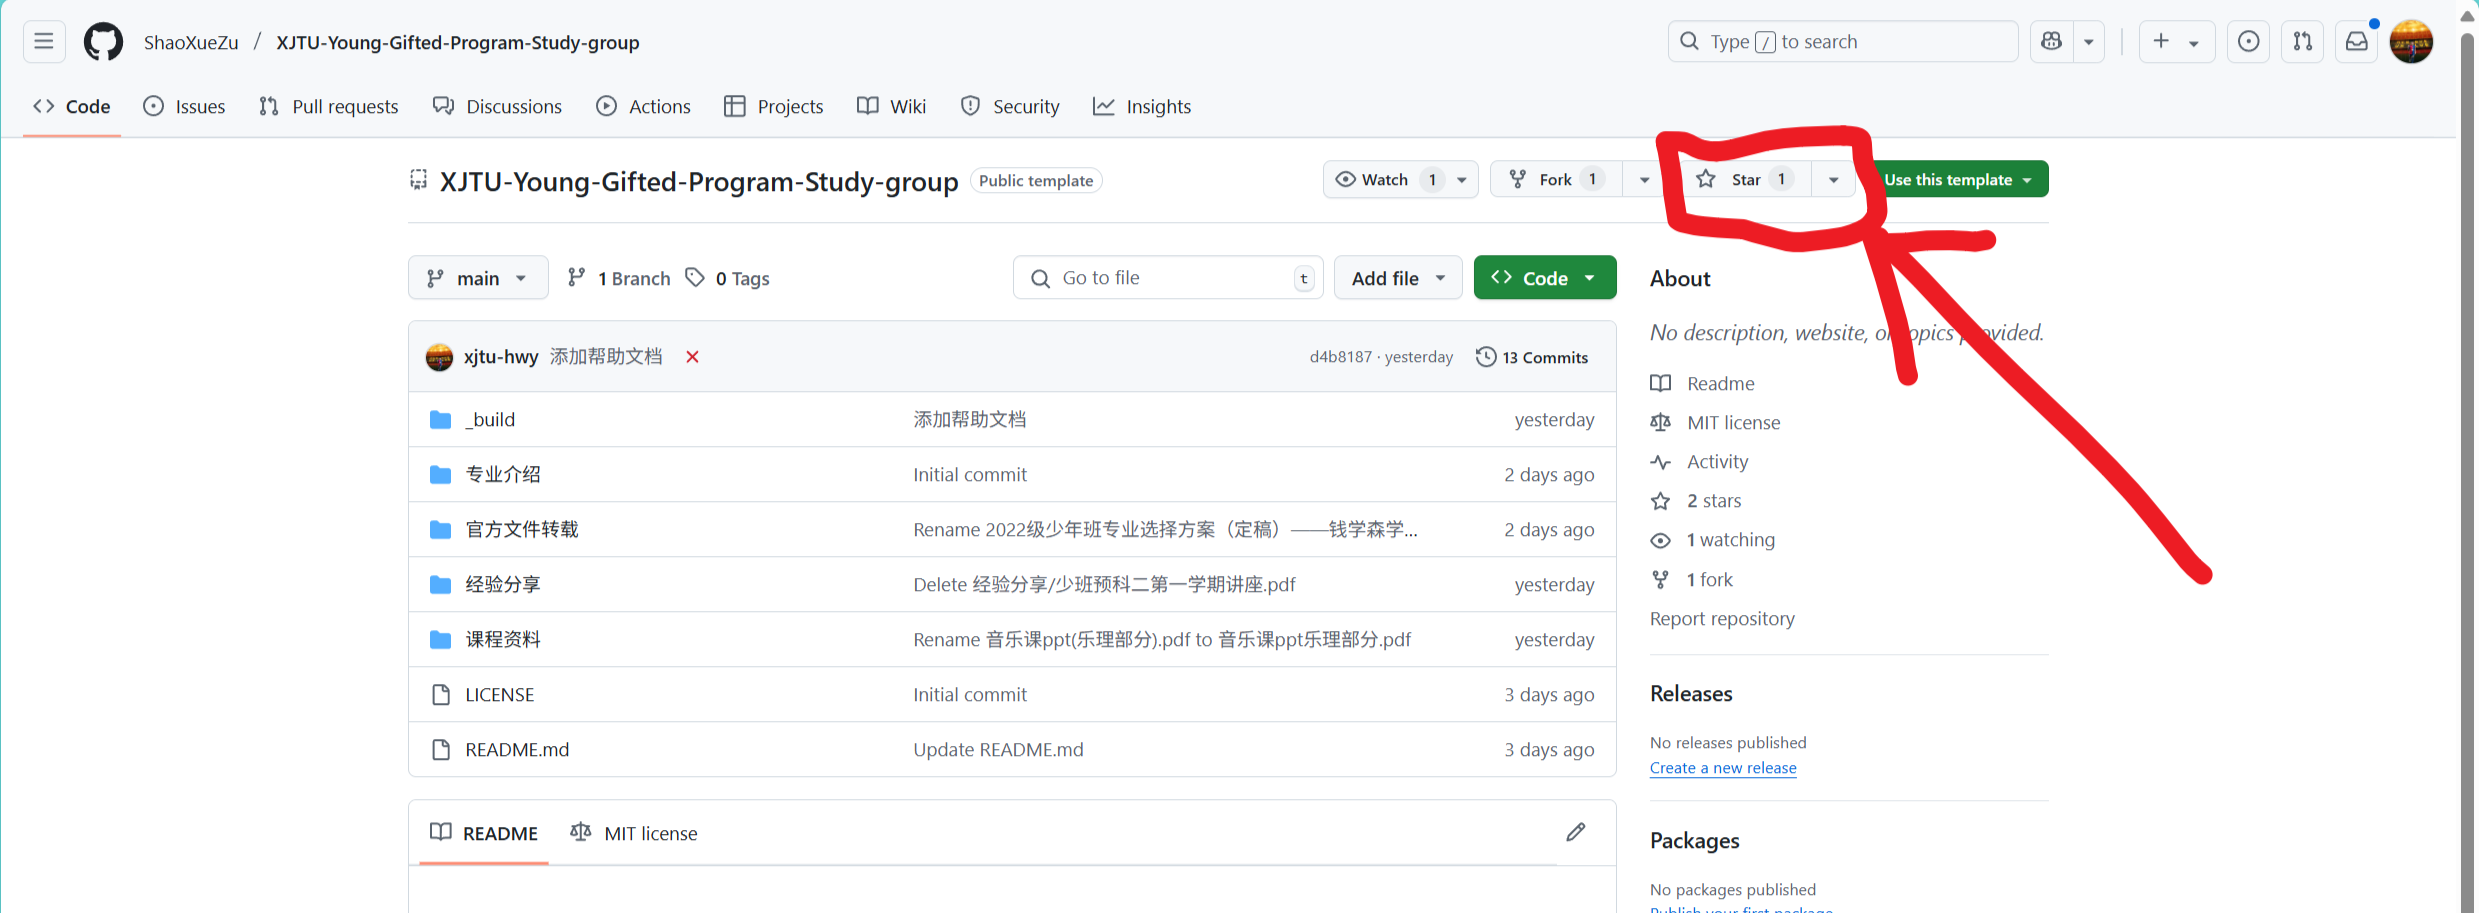
Task: Edit README with the pencil icon
Action: 1576,832
